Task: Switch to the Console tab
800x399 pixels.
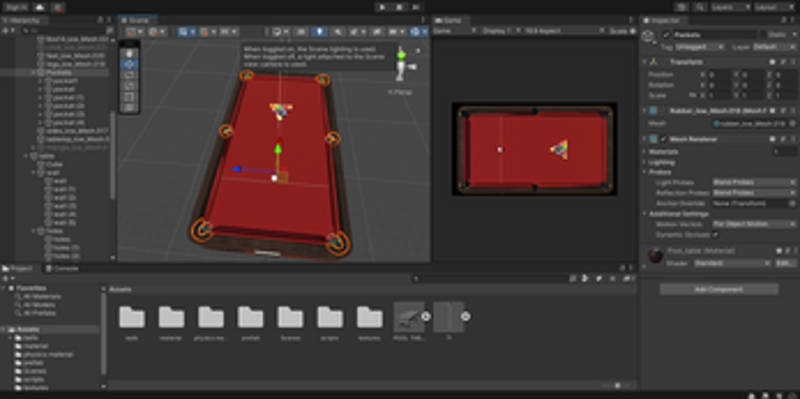Action: (x=62, y=268)
